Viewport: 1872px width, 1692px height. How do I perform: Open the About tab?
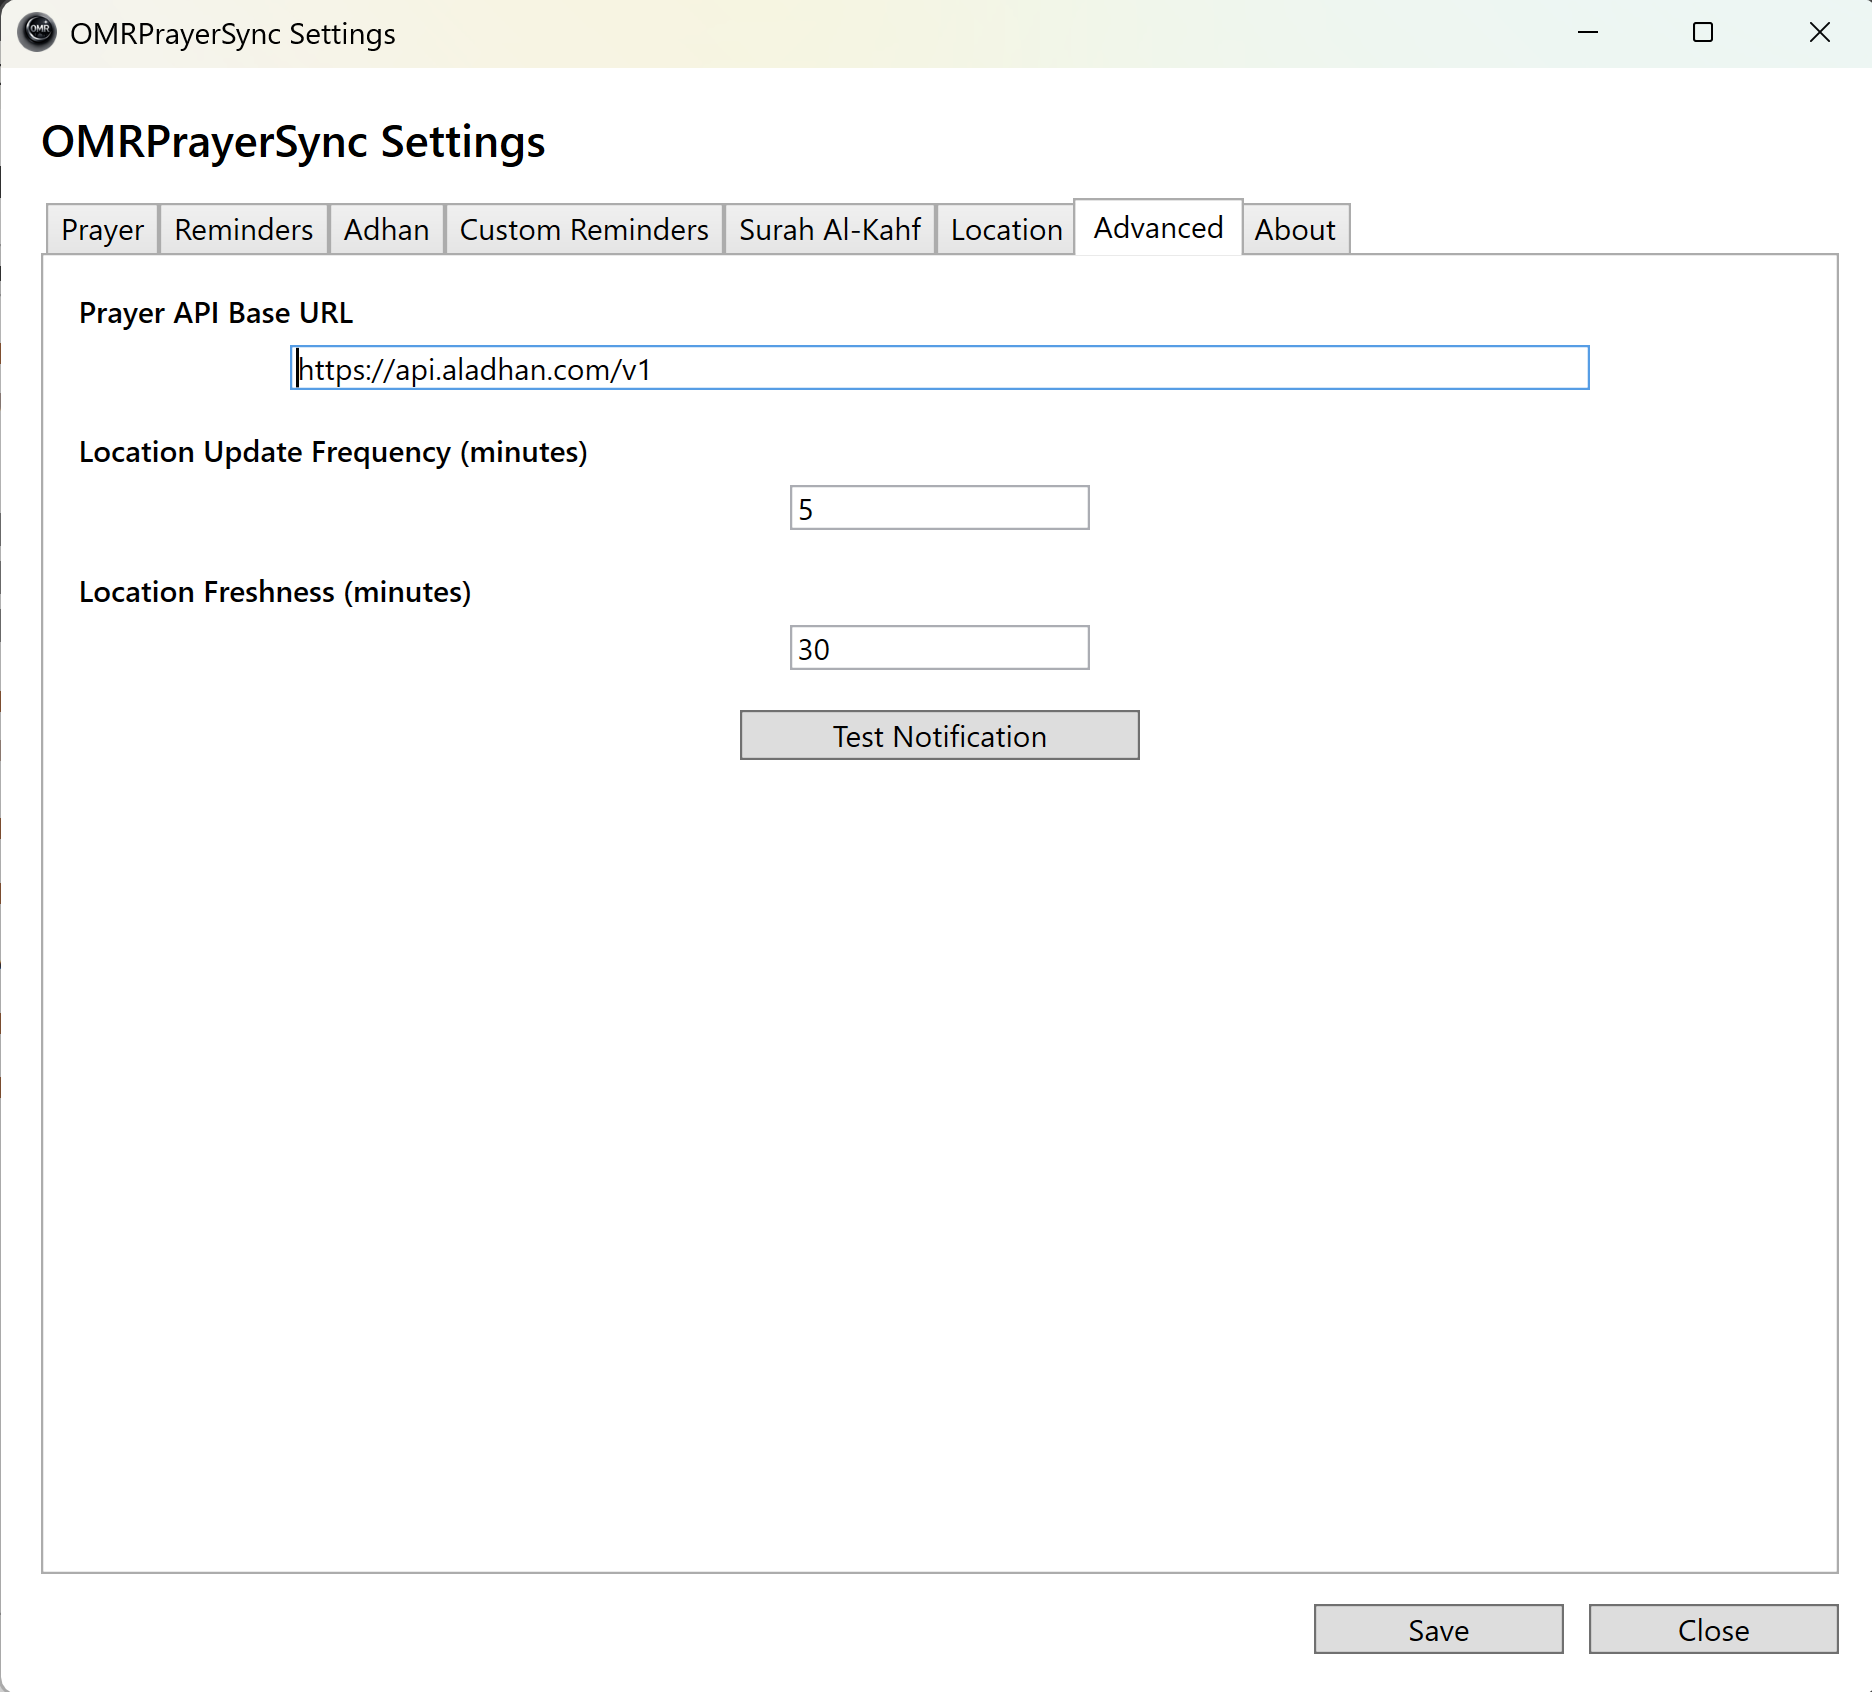coord(1295,229)
